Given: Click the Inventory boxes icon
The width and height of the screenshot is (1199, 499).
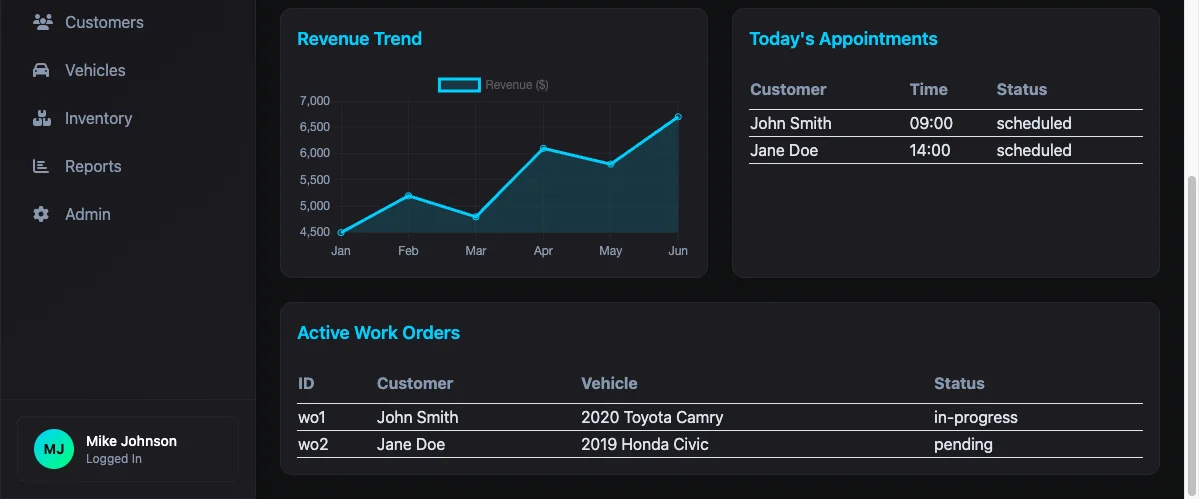Looking at the screenshot, I should (41, 118).
